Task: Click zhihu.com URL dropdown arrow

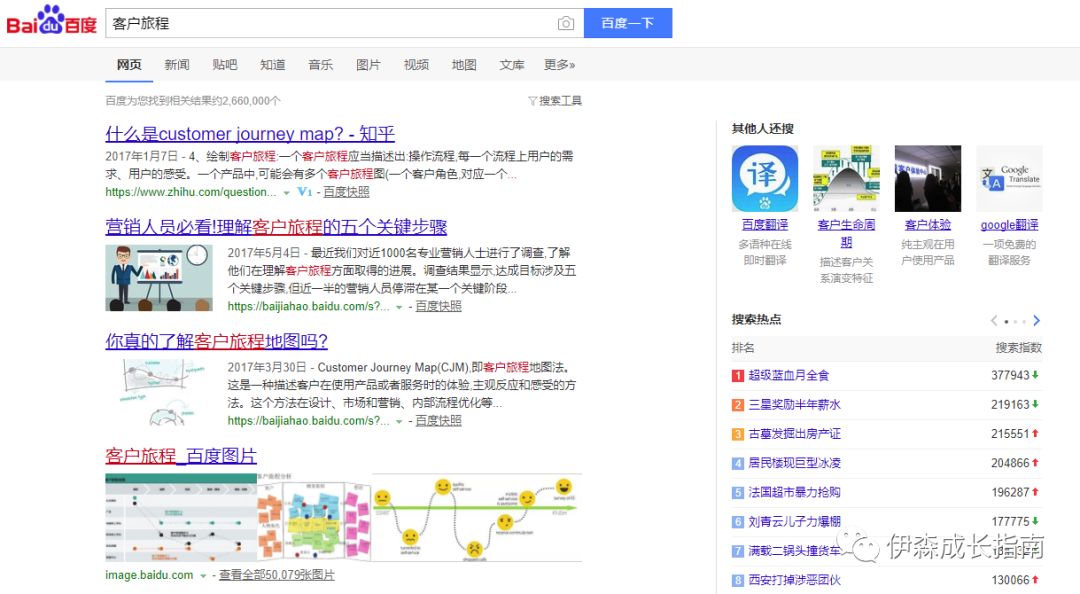Action: 287,193
